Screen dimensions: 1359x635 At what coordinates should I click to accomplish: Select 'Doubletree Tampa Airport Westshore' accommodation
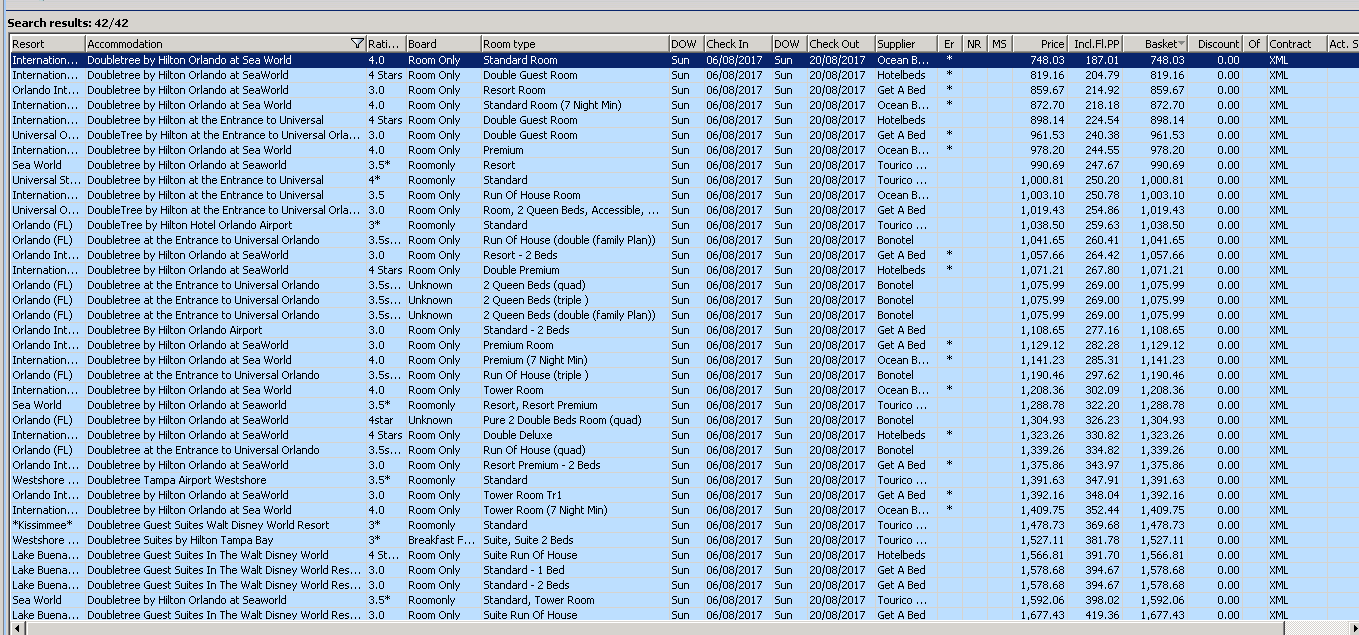pos(225,480)
